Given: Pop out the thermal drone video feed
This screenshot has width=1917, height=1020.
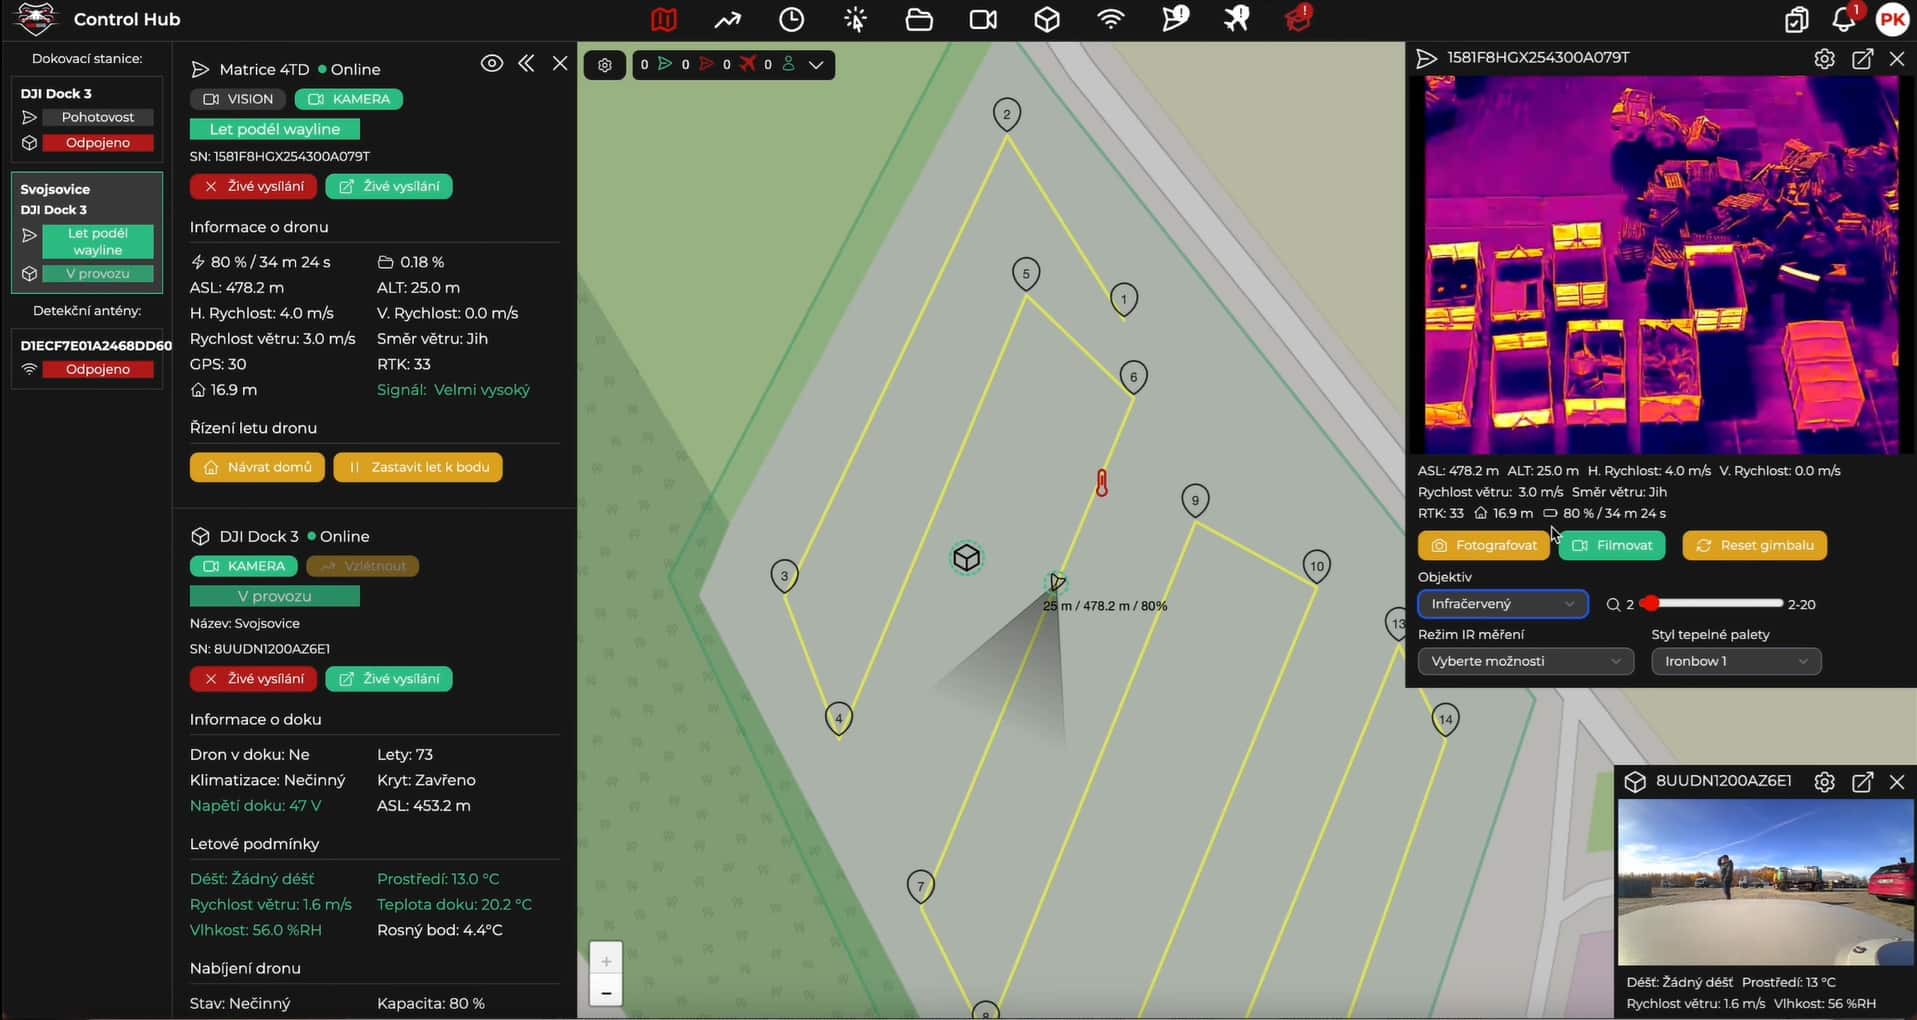Looking at the screenshot, I should pos(1862,59).
